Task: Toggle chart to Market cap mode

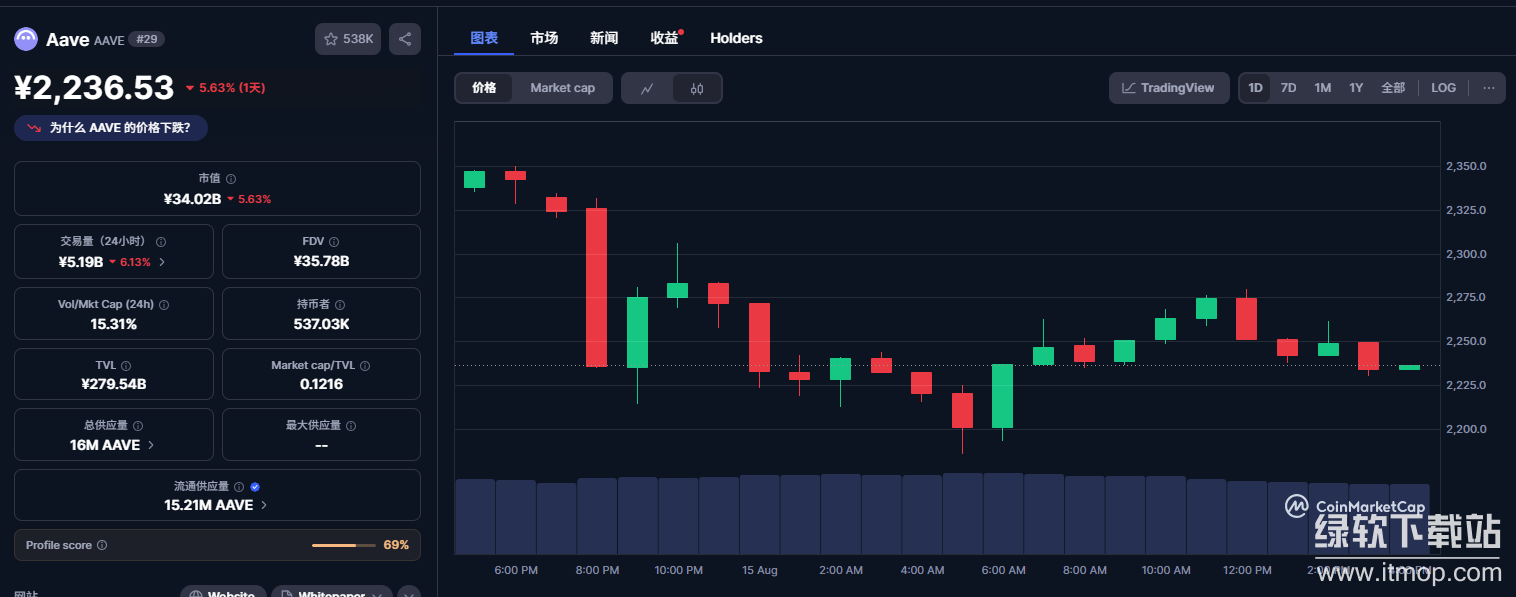Action: pyautogui.click(x=562, y=88)
